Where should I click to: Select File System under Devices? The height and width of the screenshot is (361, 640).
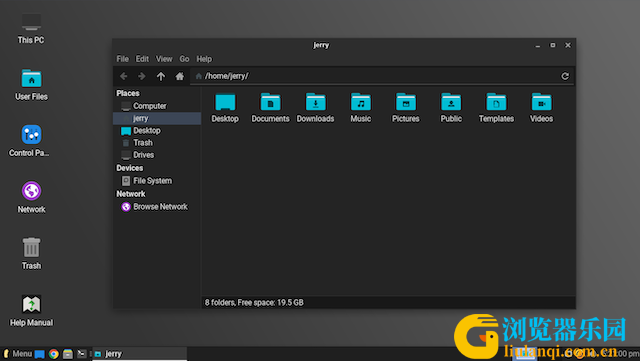157,181
